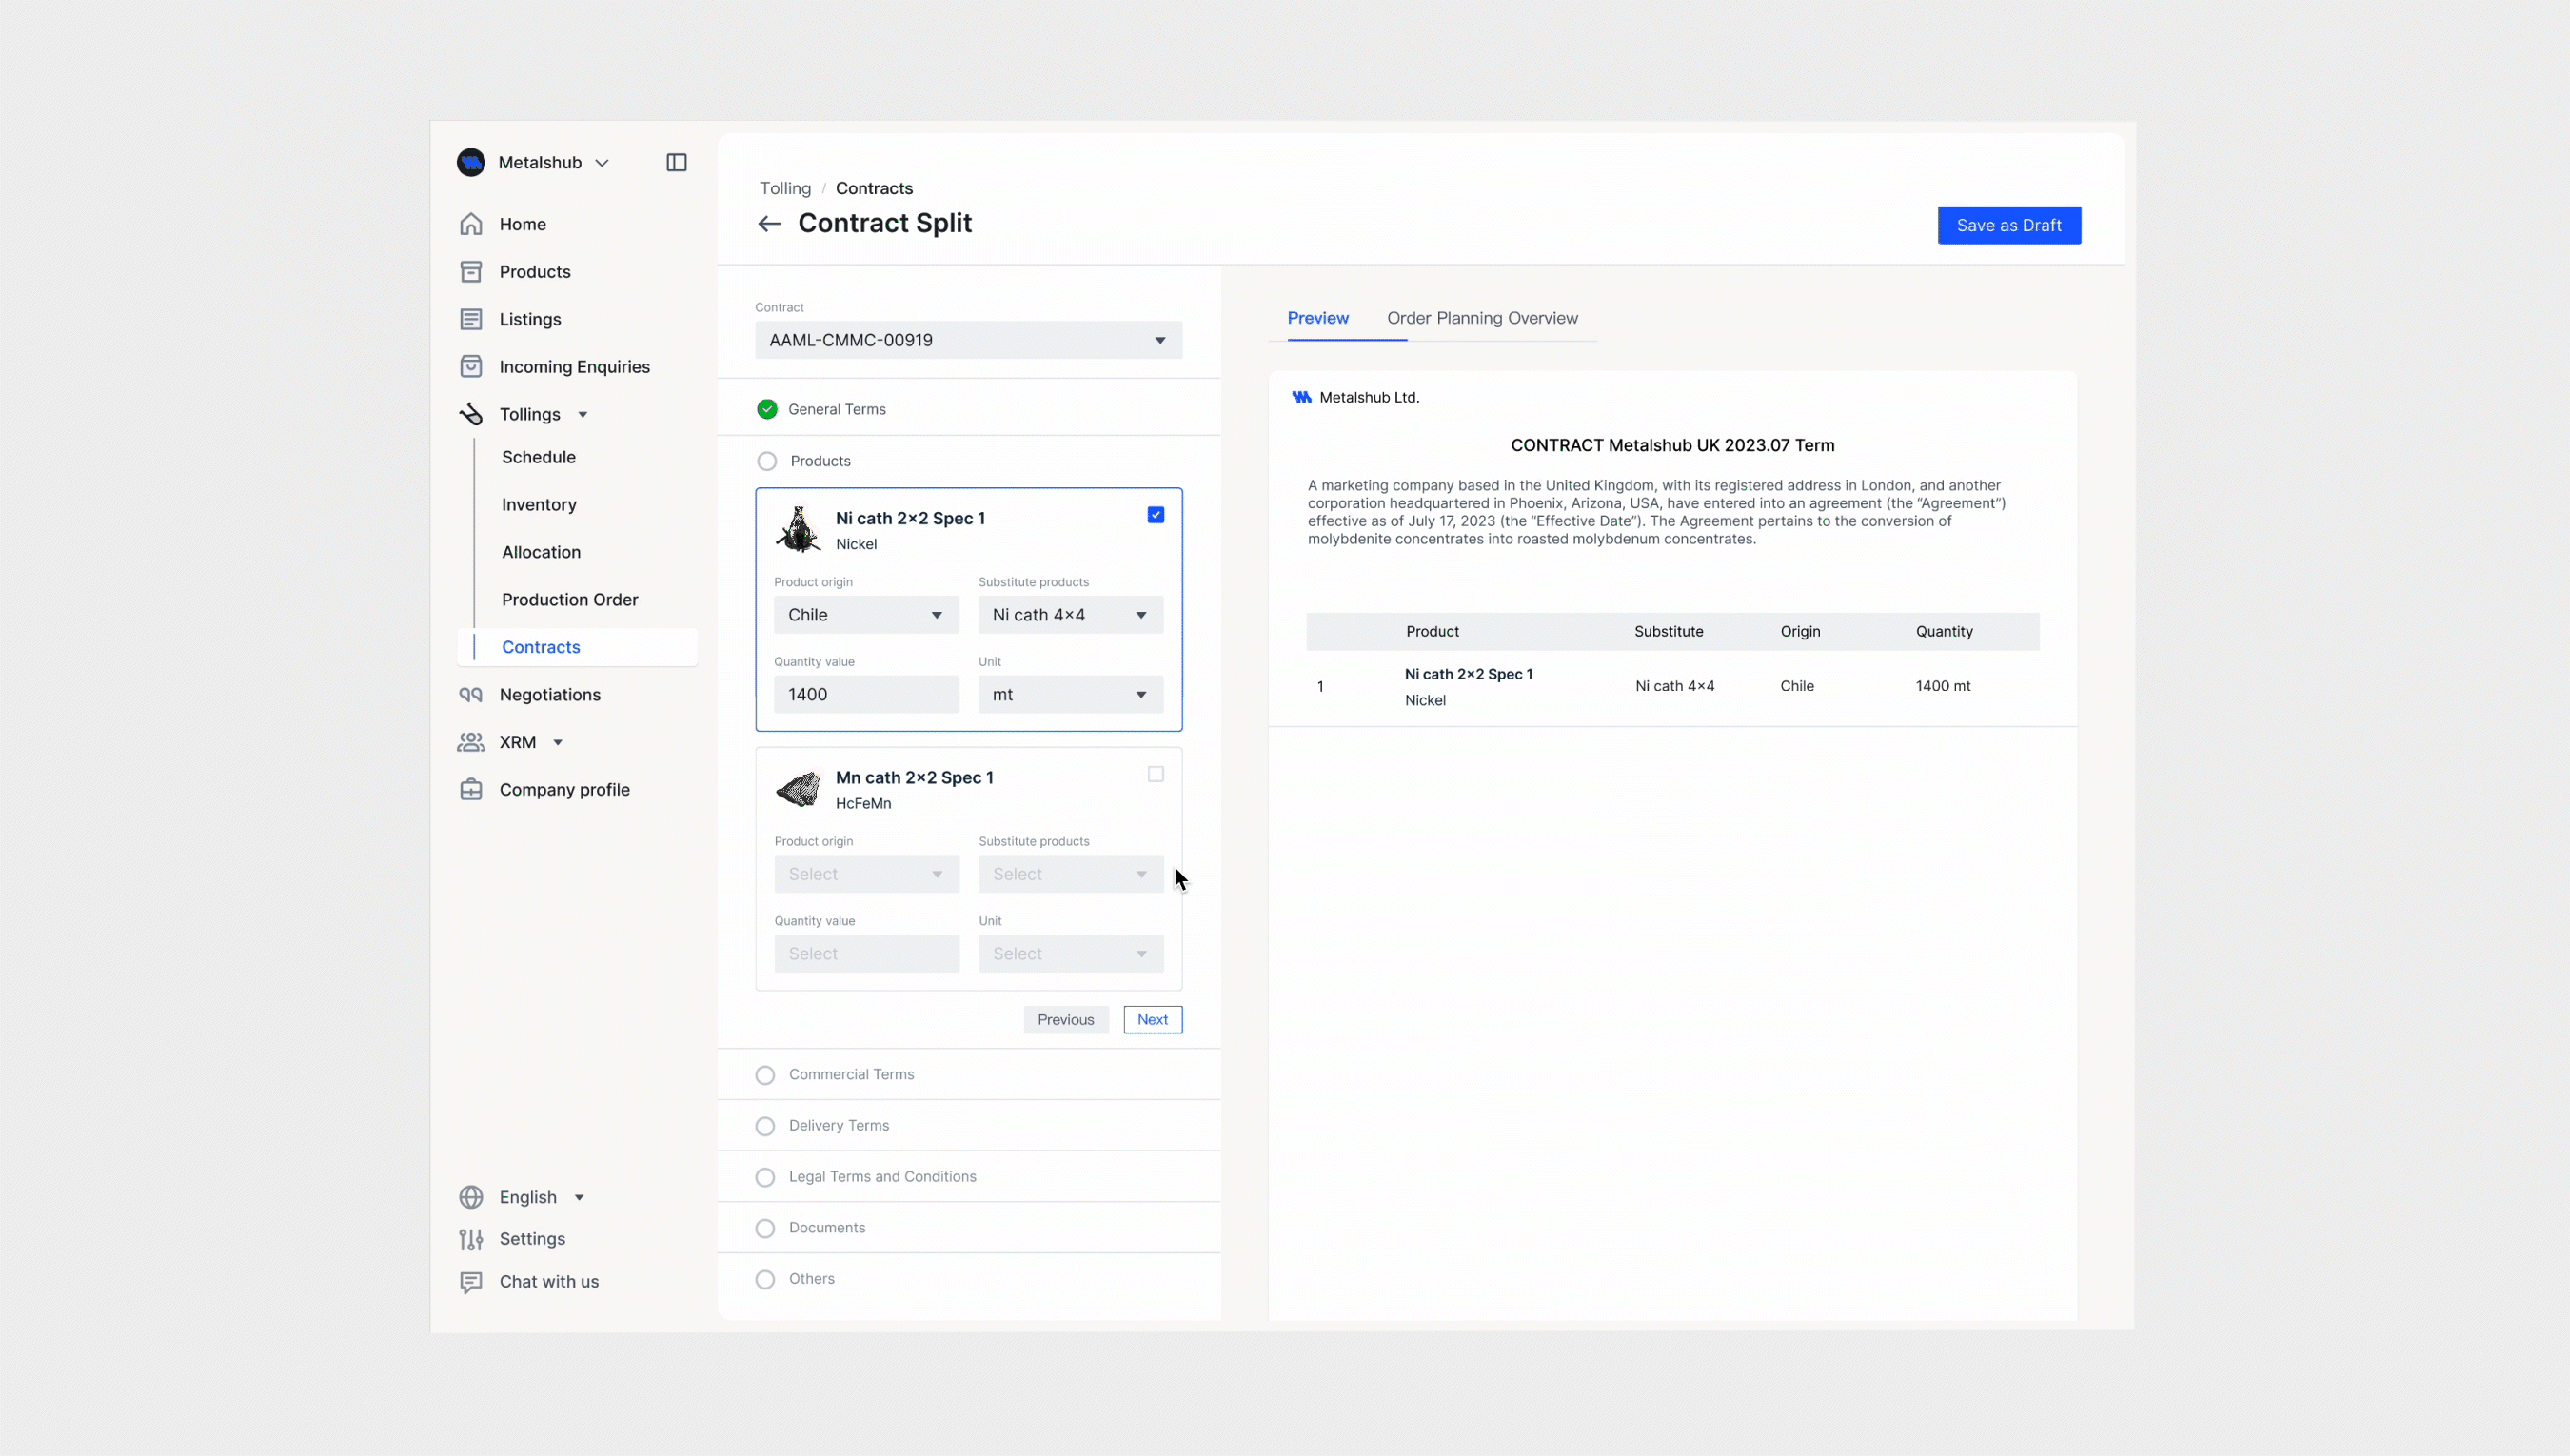Open Negotiations via its quote icon
The width and height of the screenshot is (2570, 1456).
(471, 694)
